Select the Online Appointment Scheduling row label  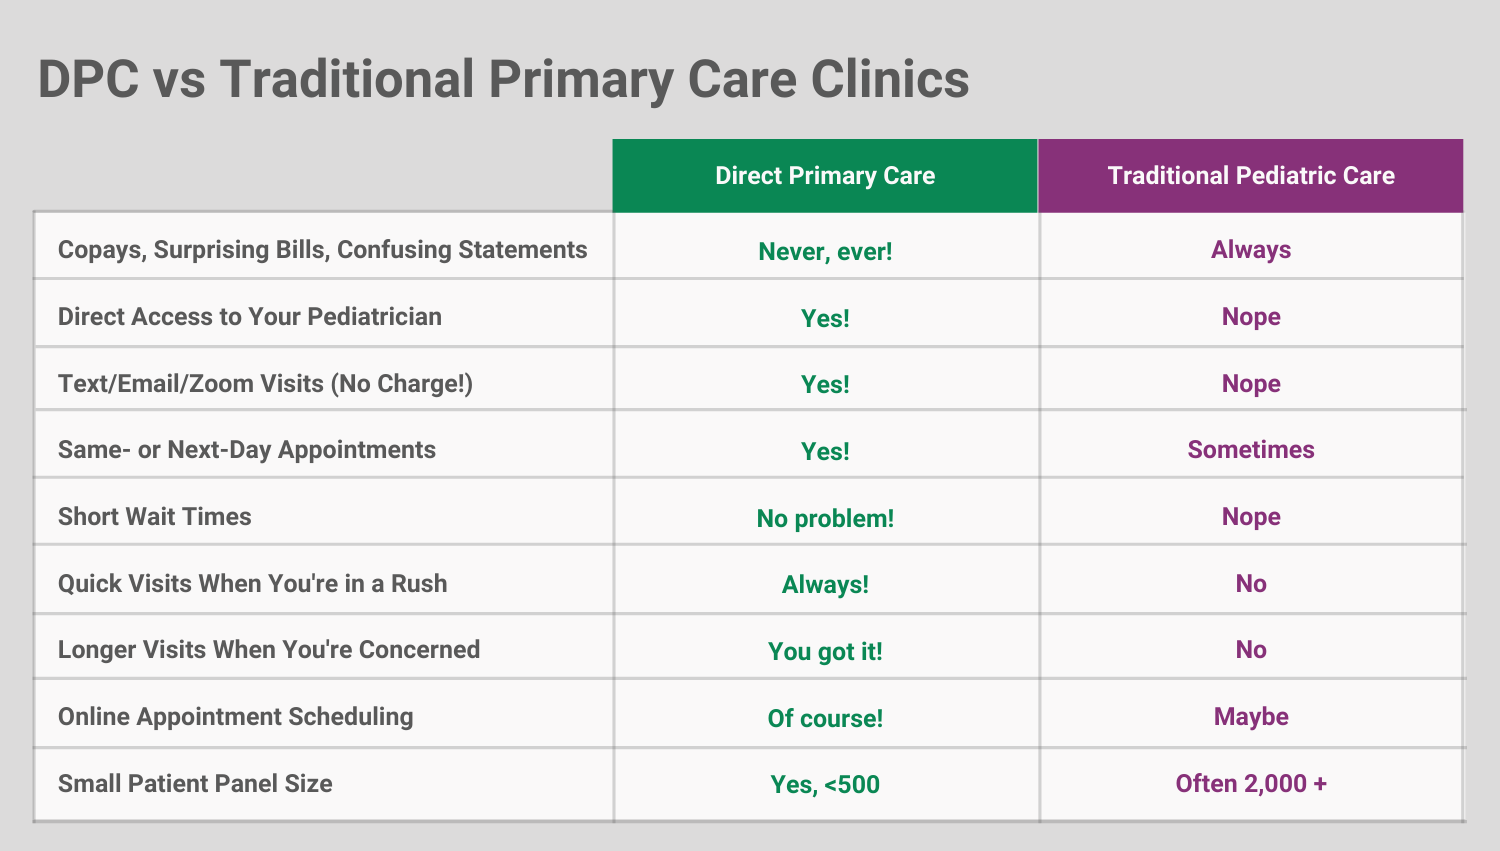pyautogui.click(x=236, y=717)
